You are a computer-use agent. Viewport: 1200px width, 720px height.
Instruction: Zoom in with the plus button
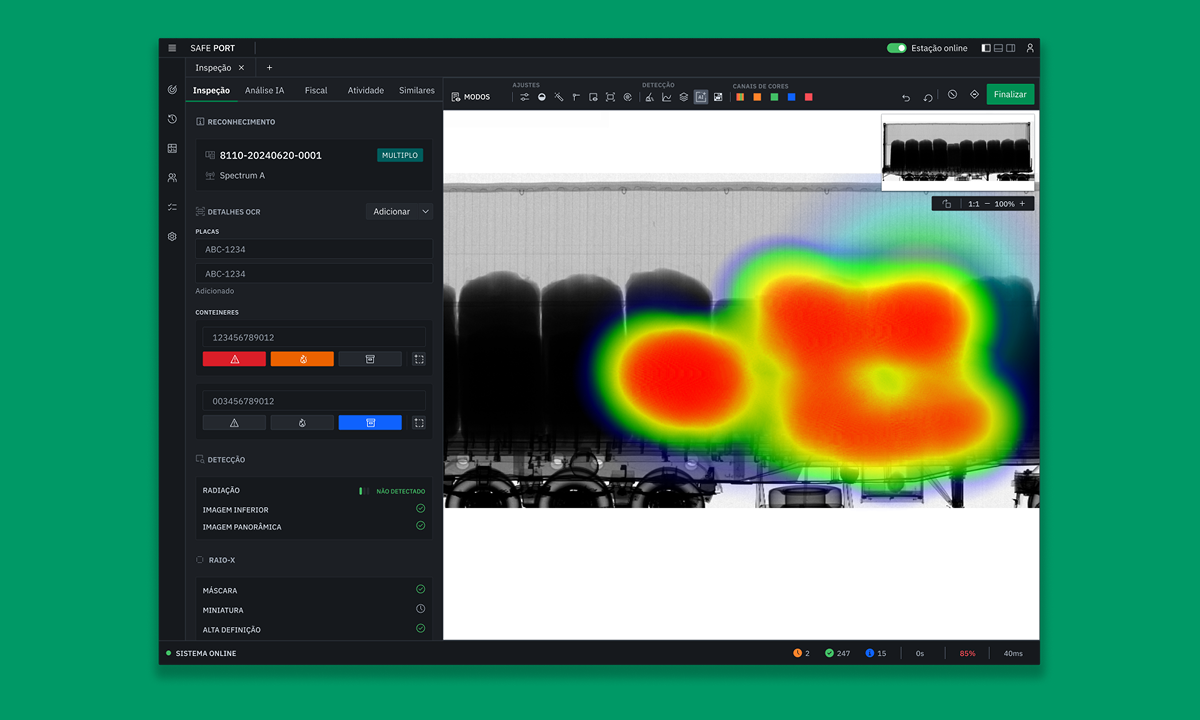[1022, 204]
